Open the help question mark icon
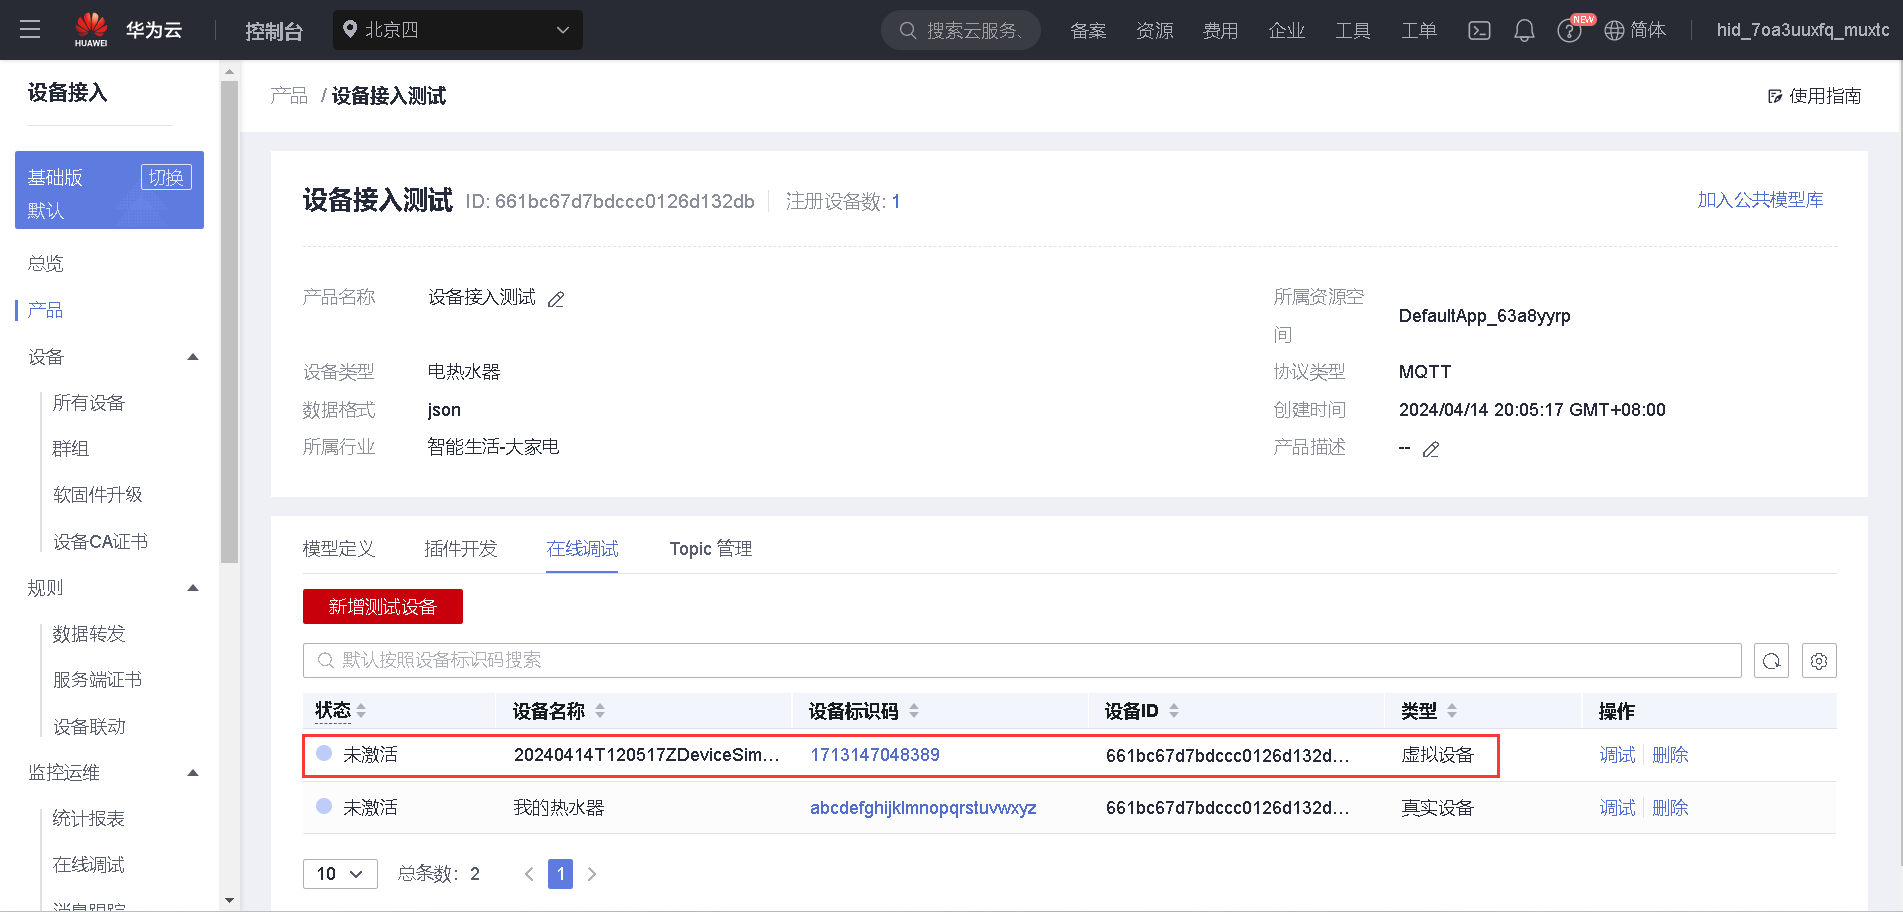 tap(1569, 31)
